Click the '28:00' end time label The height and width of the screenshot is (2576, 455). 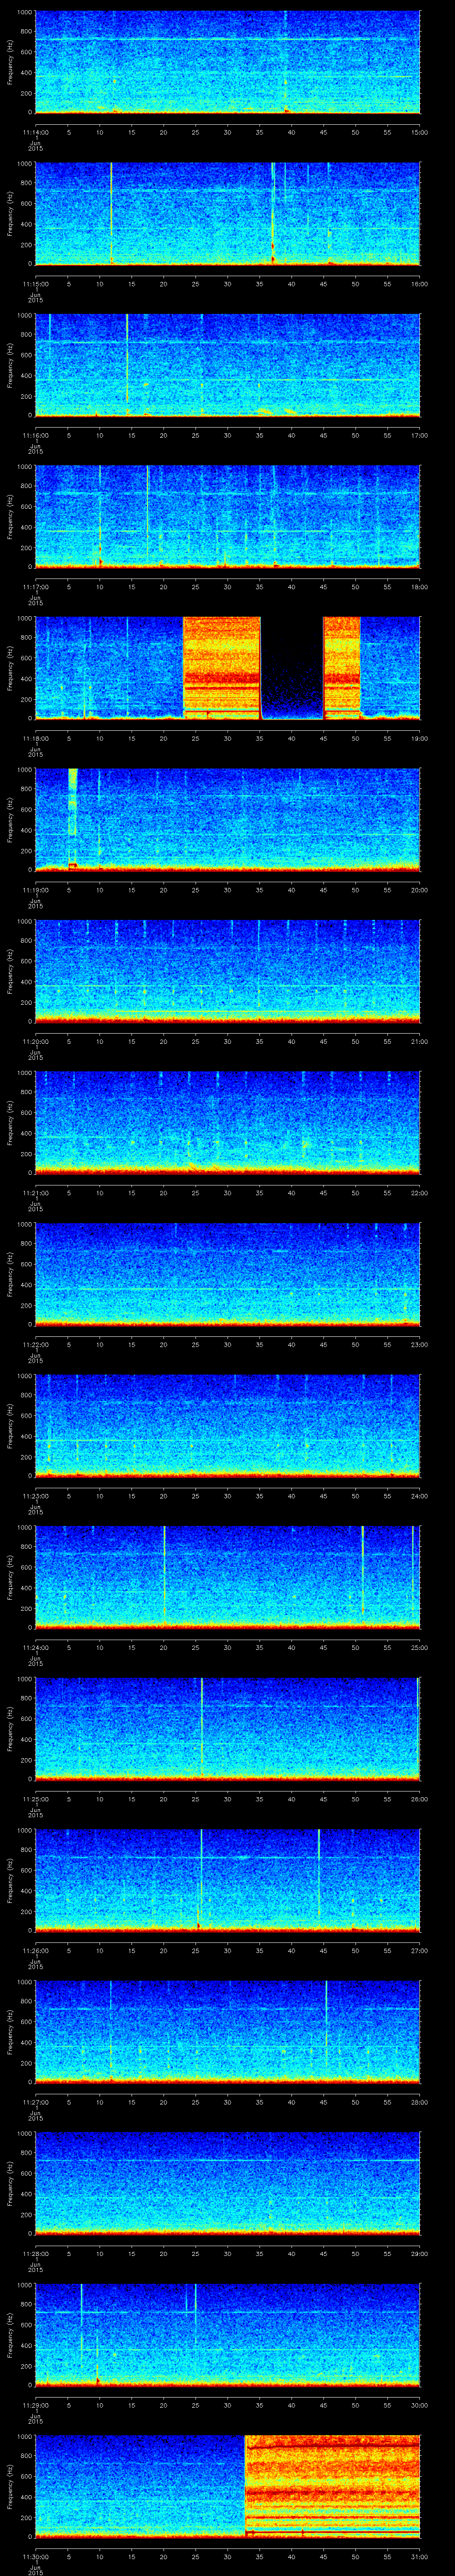pyautogui.click(x=419, y=2102)
